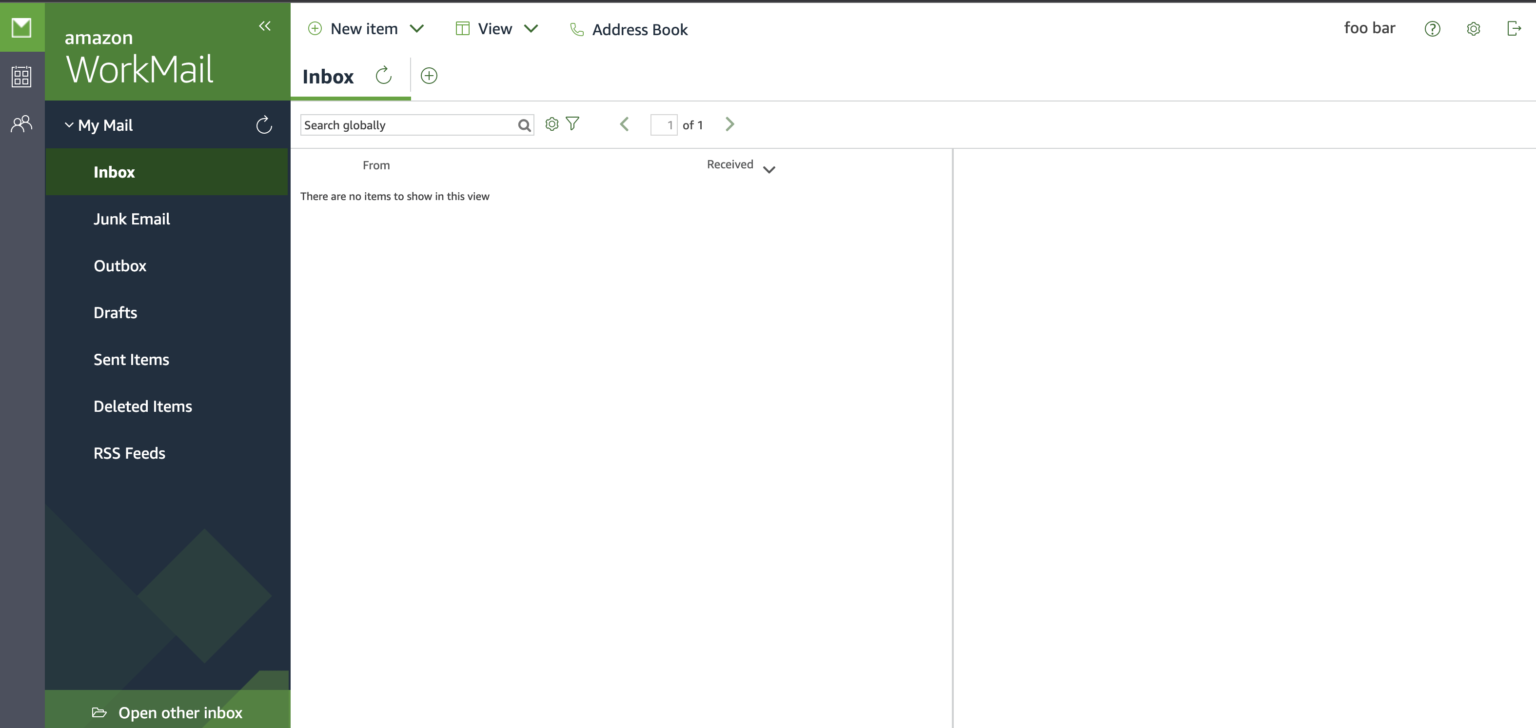1536x728 pixels.
Task: Click Open other inbox
Action: pyautogui.click(x=180, y=712)
